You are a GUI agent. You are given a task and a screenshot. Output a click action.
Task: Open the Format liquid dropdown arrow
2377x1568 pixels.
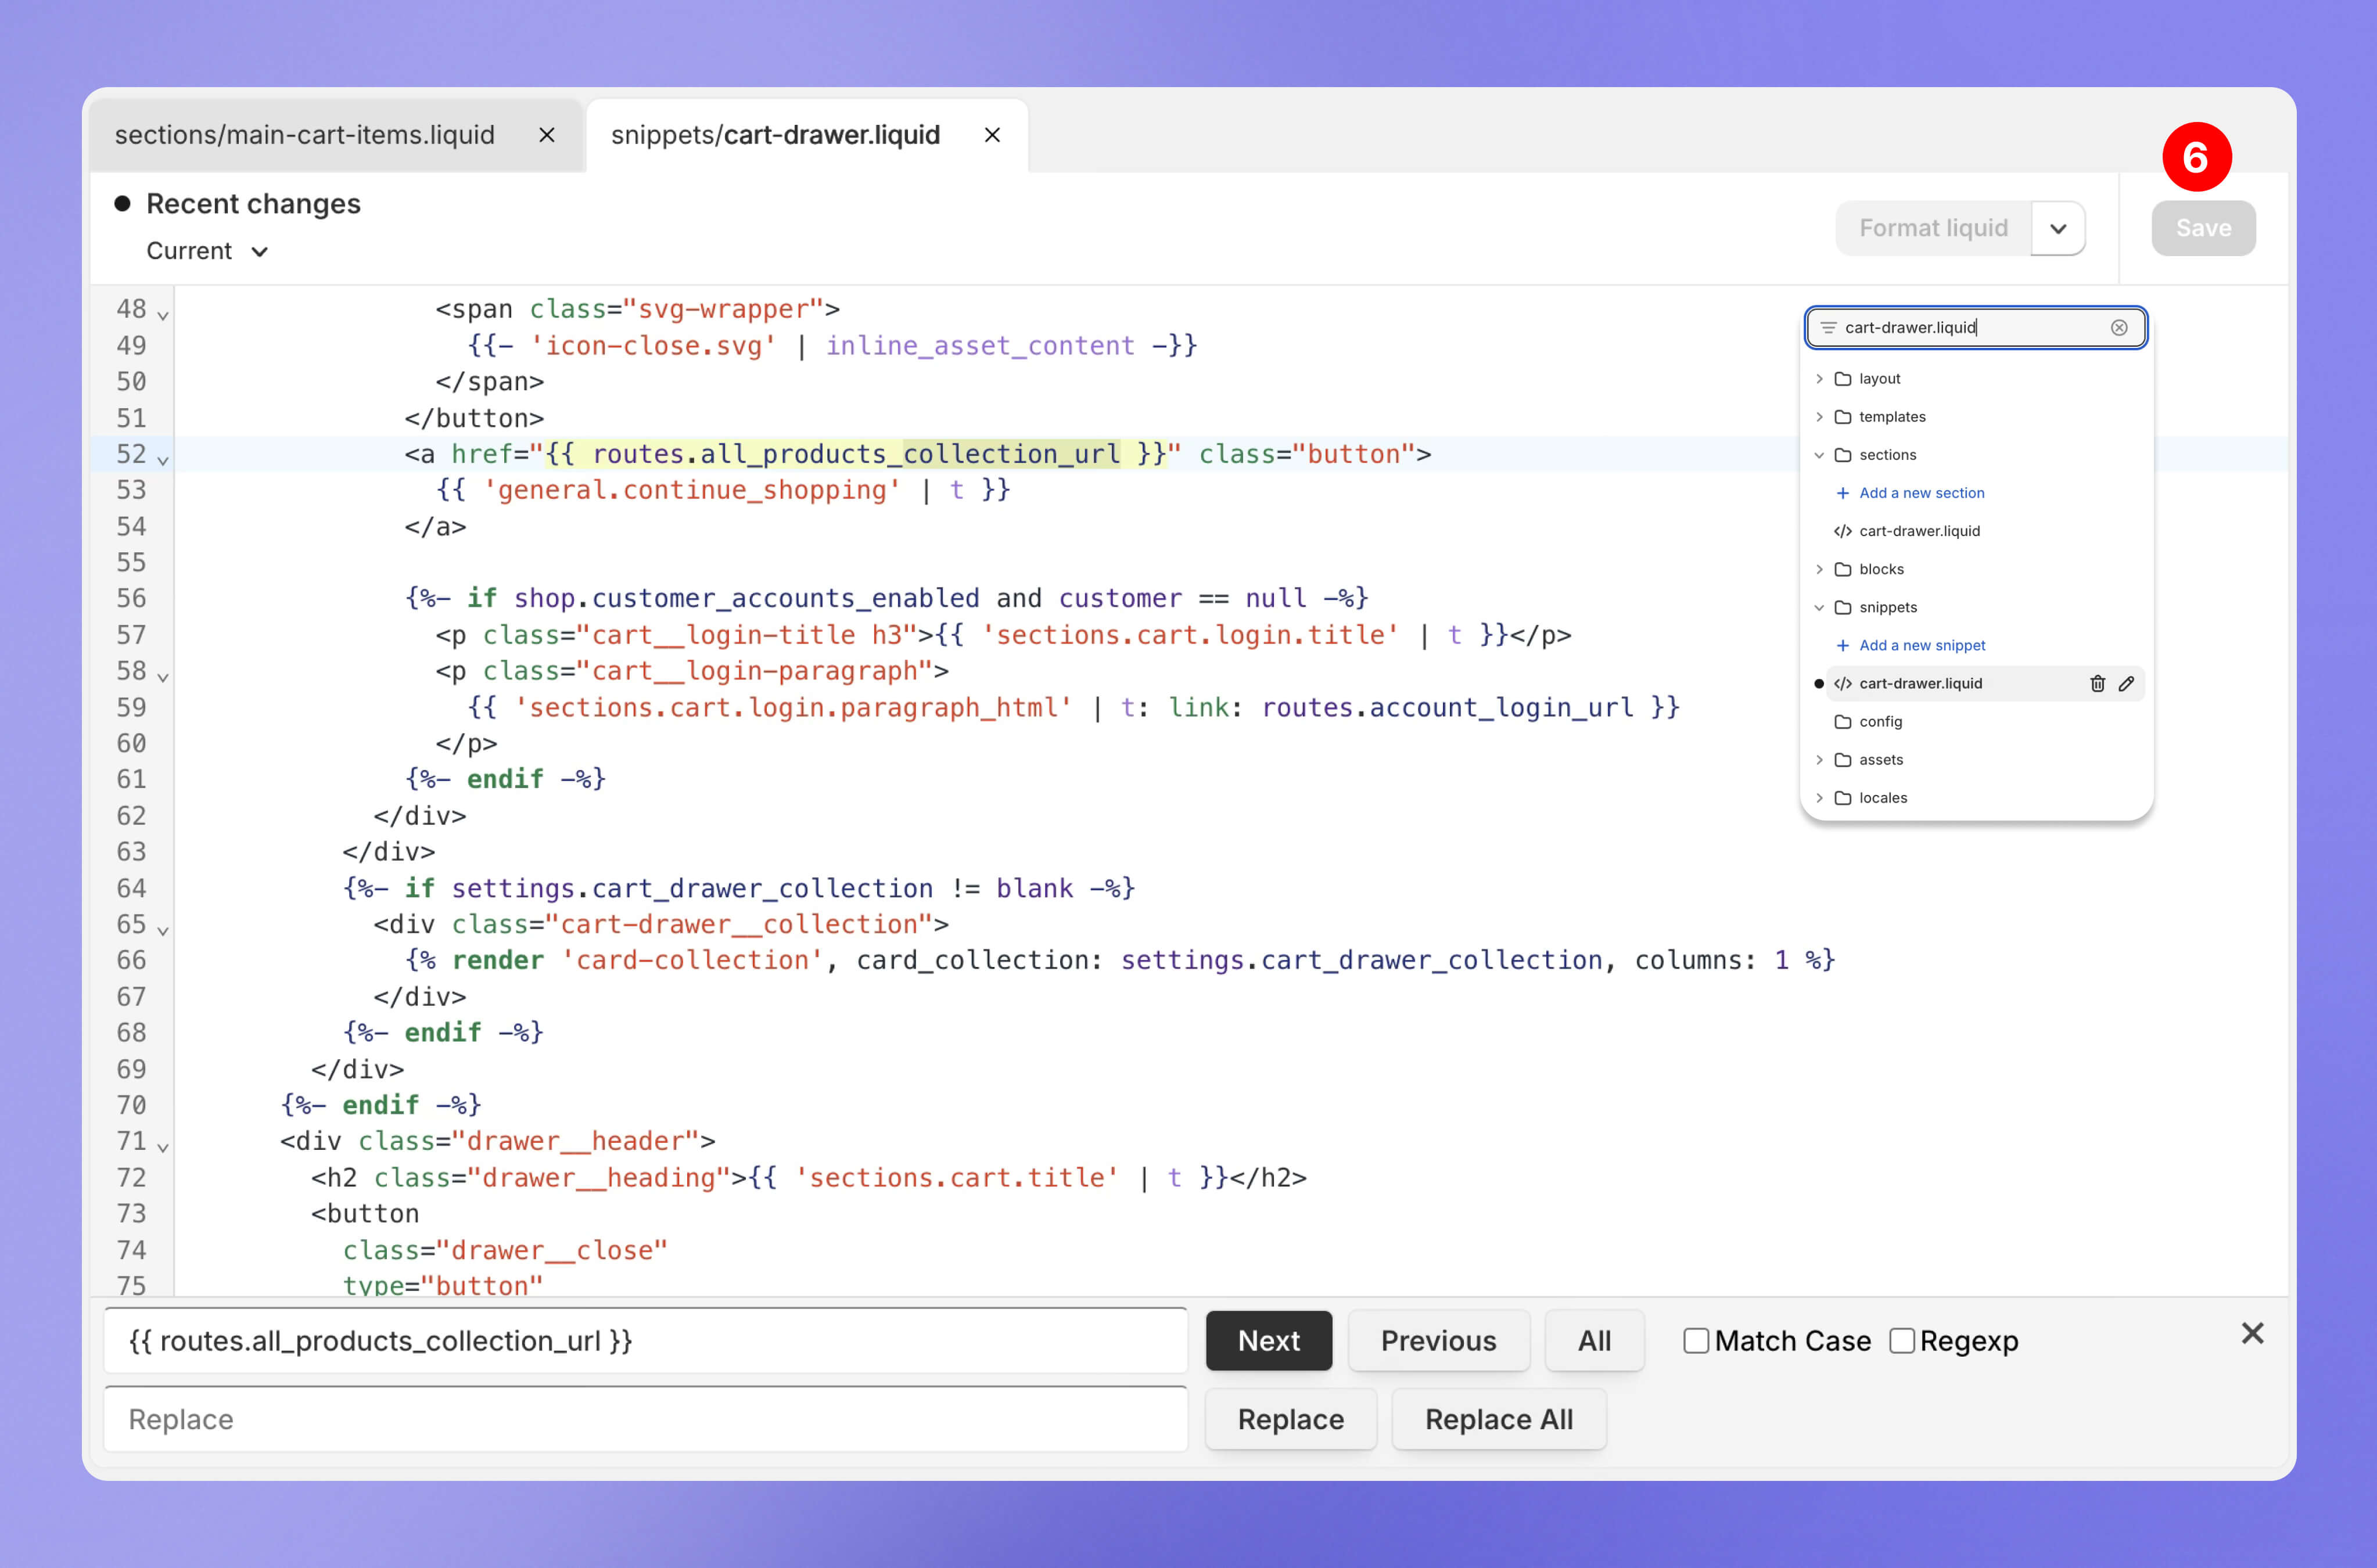click(2057, 229)
